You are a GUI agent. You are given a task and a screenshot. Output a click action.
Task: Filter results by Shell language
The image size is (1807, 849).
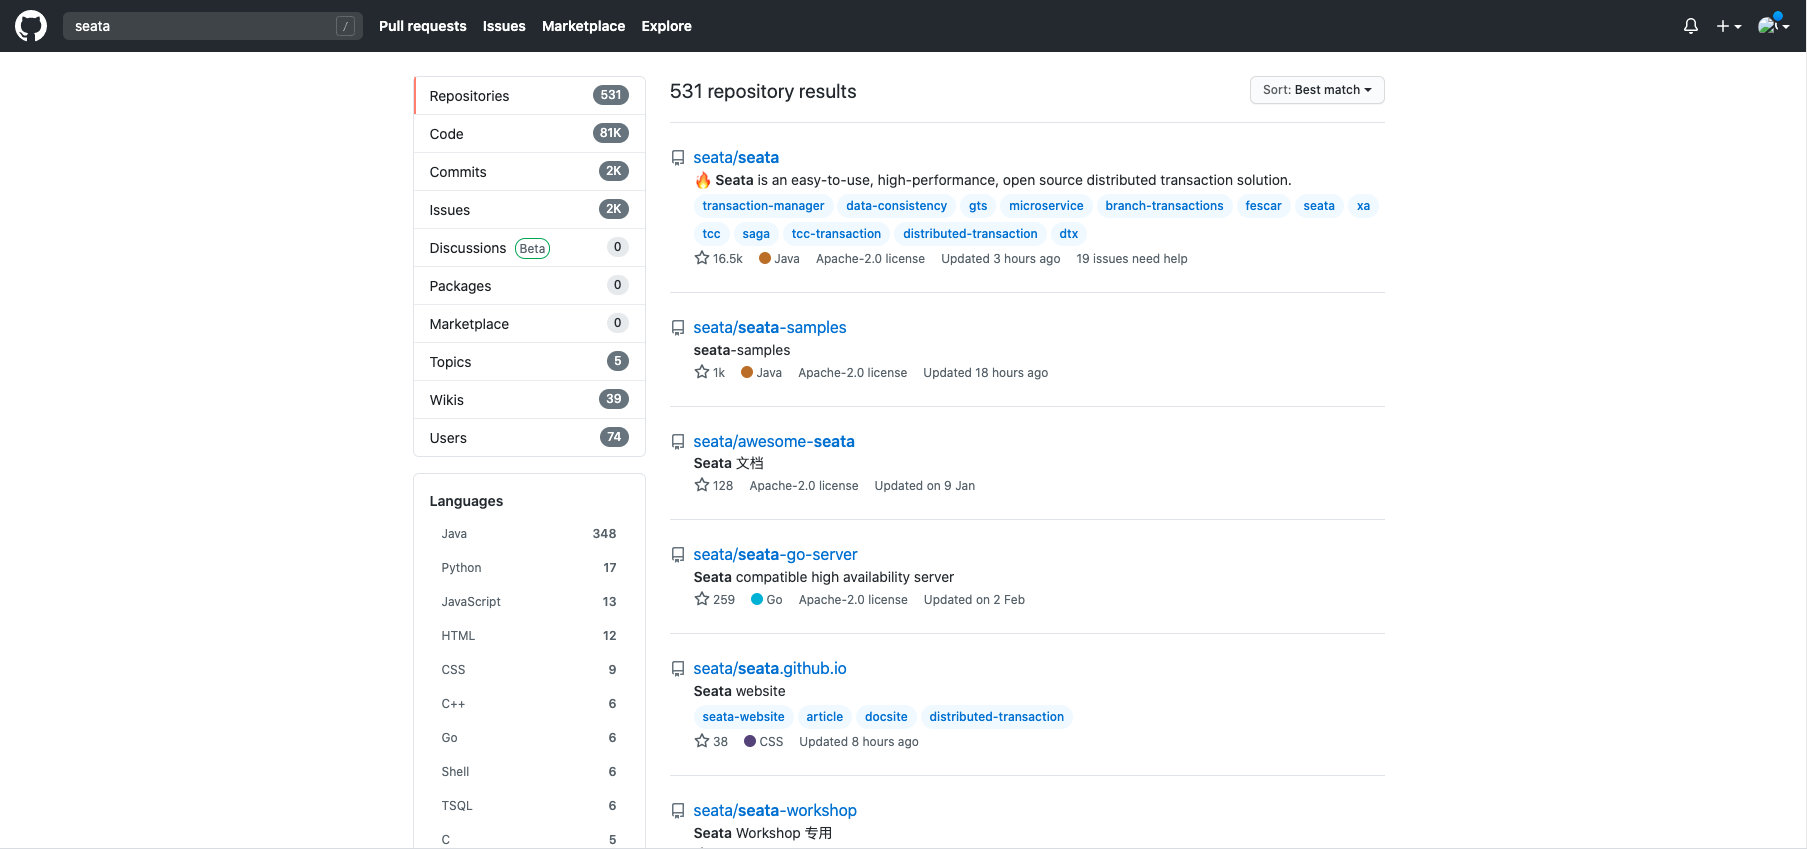529,772
